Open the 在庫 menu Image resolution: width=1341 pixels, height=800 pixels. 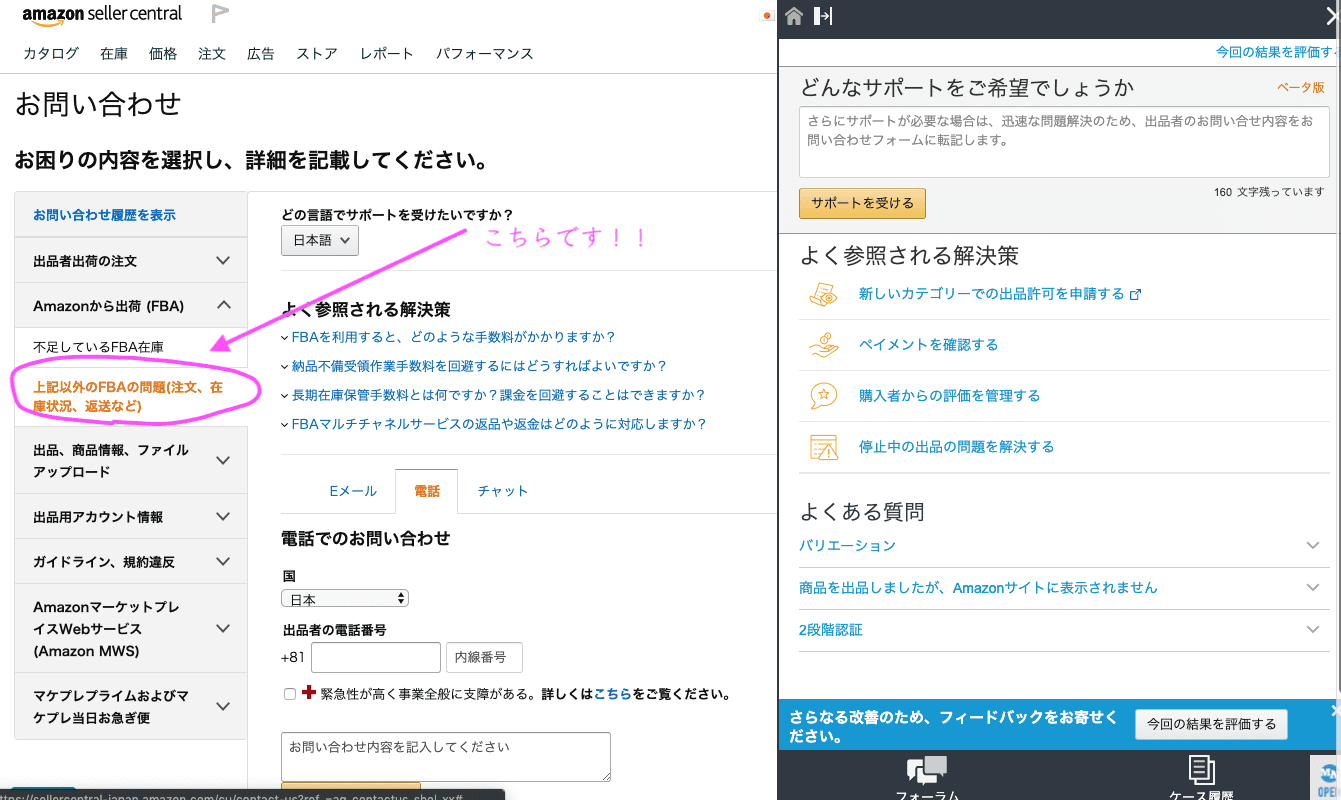click(x=113, y=54)
